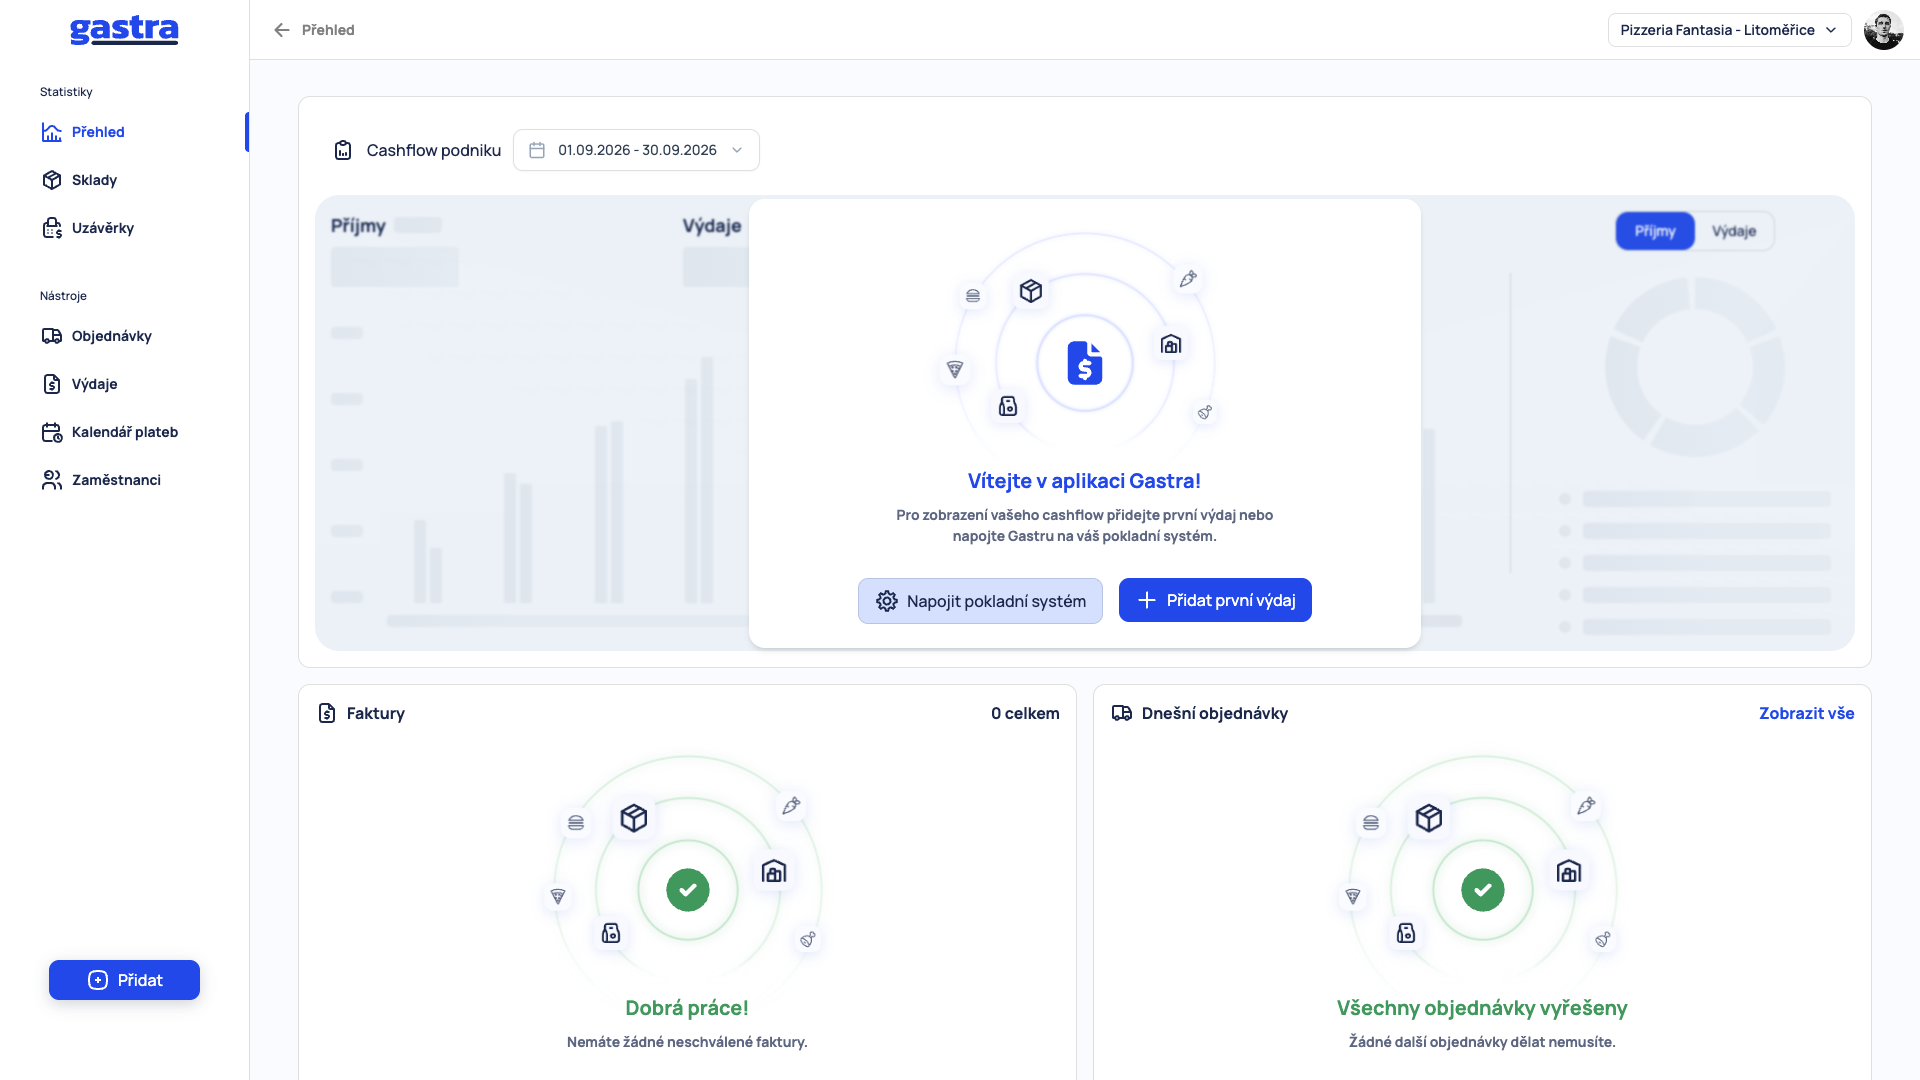Screen dimensions: 1920x1080
Task: Click the blue dollar document icon in the welcome card
Action: point(1085,363)
